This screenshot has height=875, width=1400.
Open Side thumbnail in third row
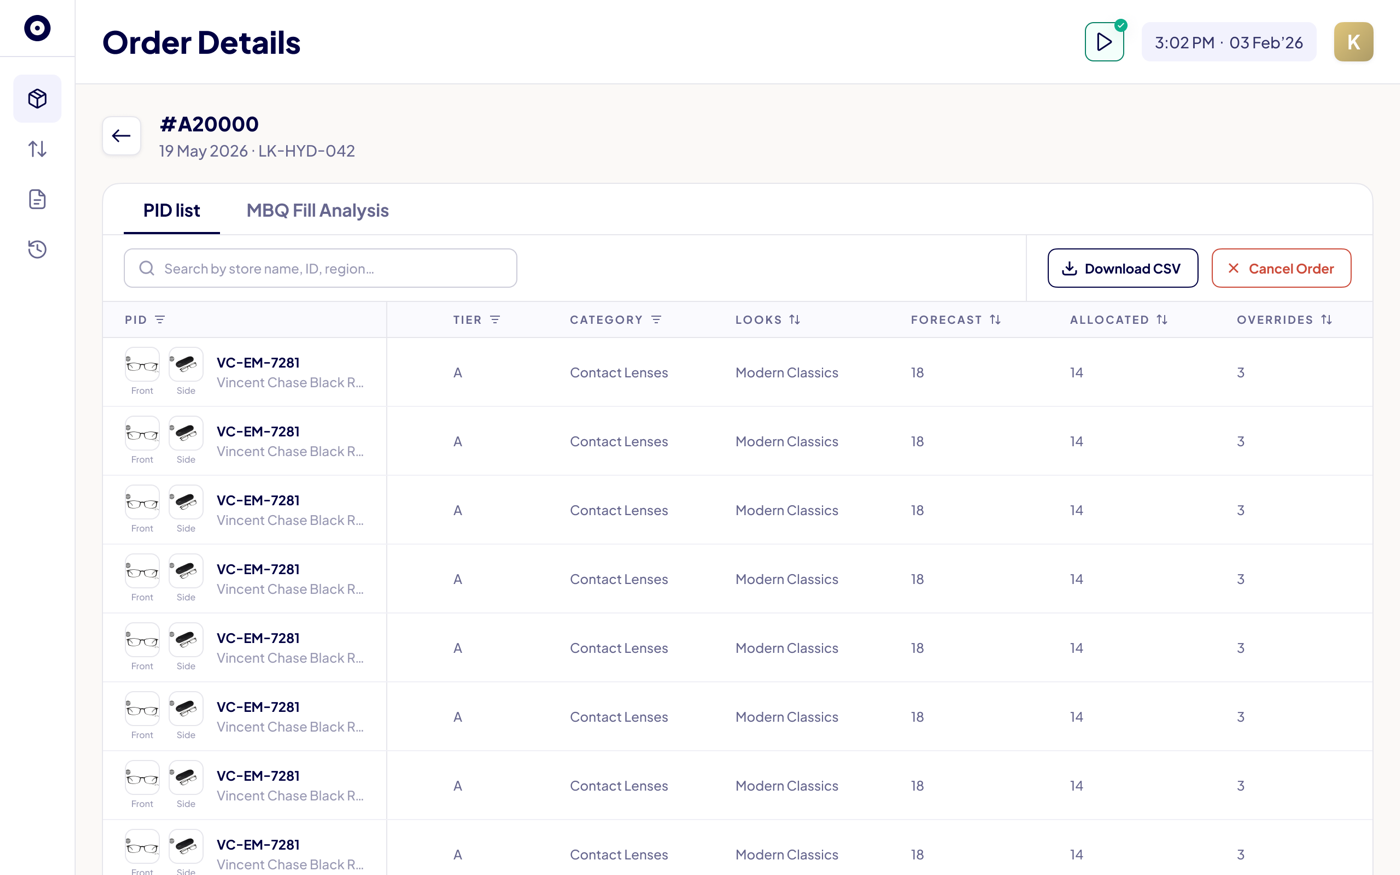pos(186,503)
